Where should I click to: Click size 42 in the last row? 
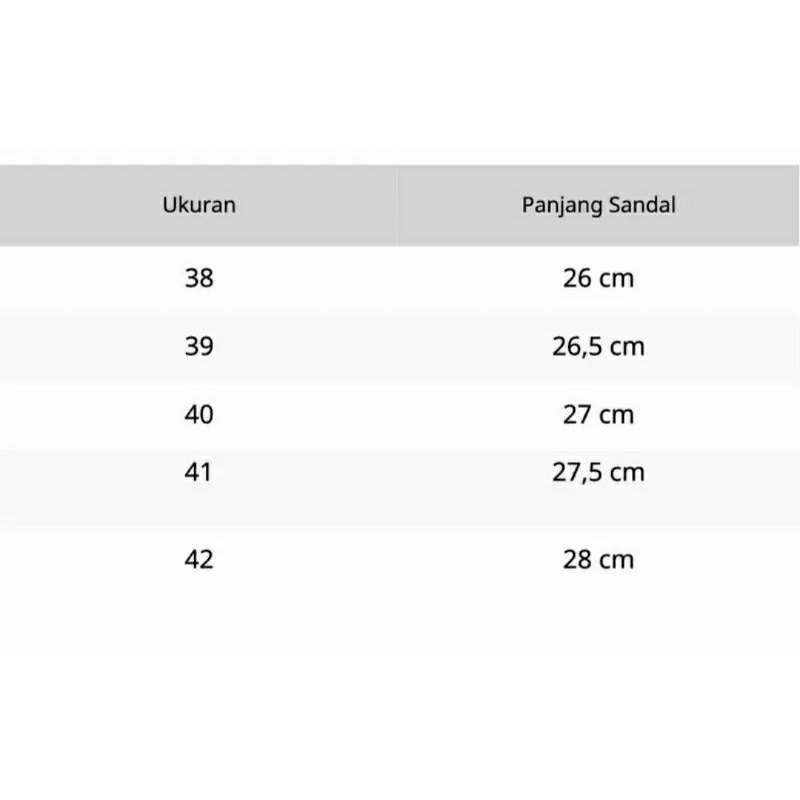click(199, 559)
